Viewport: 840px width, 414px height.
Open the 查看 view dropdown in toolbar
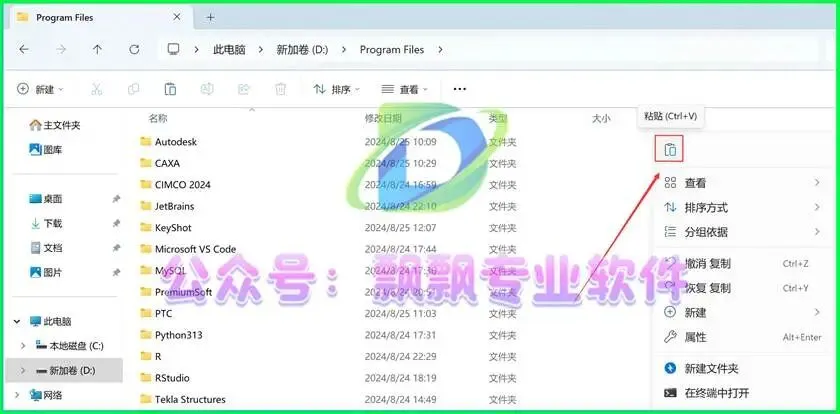tap(404, 89)
